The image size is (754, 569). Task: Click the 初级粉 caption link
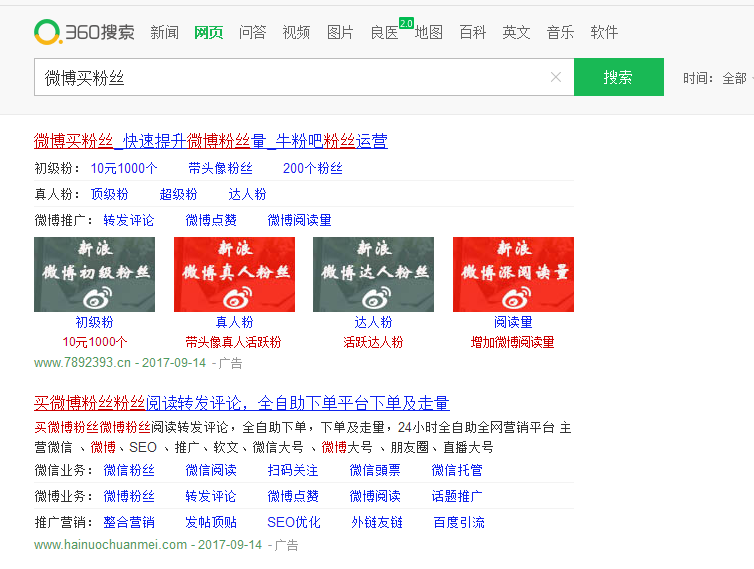point(94,322)
